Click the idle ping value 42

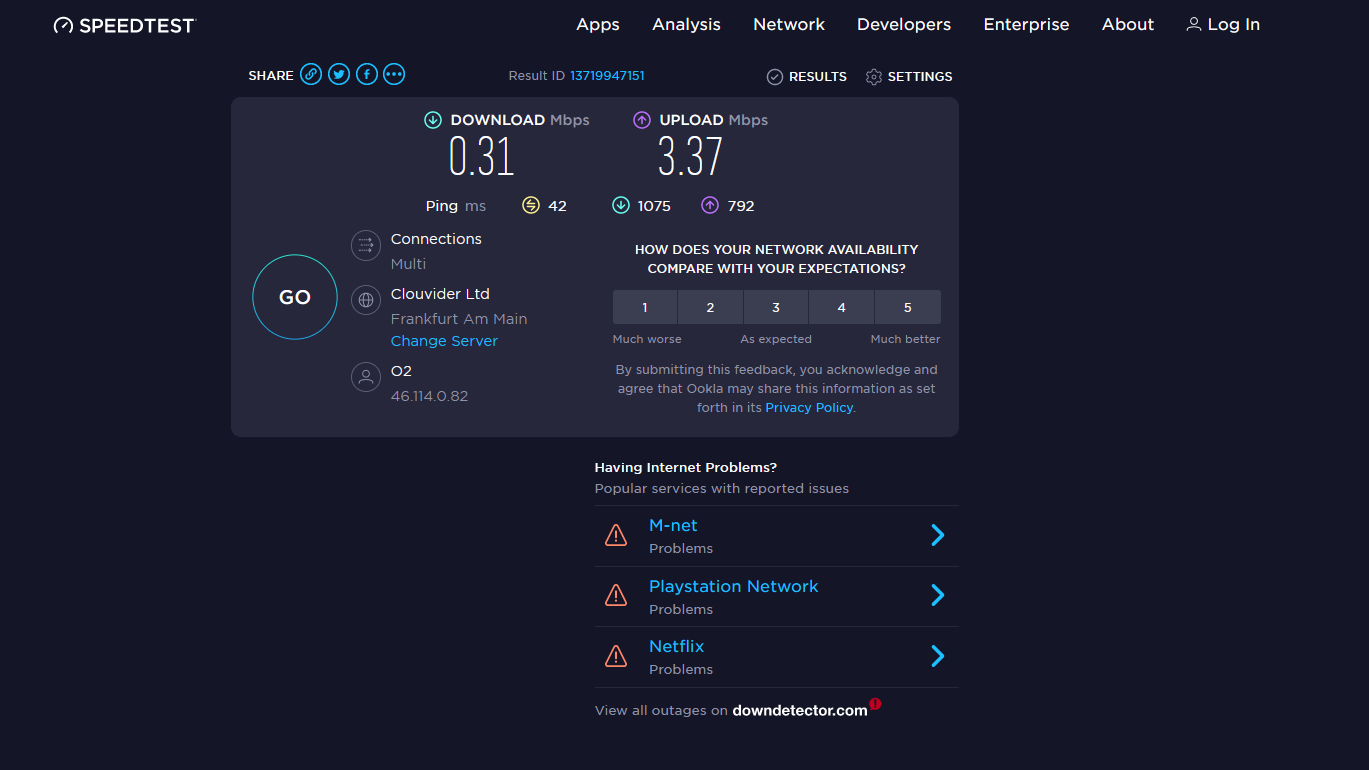point(557,206)
